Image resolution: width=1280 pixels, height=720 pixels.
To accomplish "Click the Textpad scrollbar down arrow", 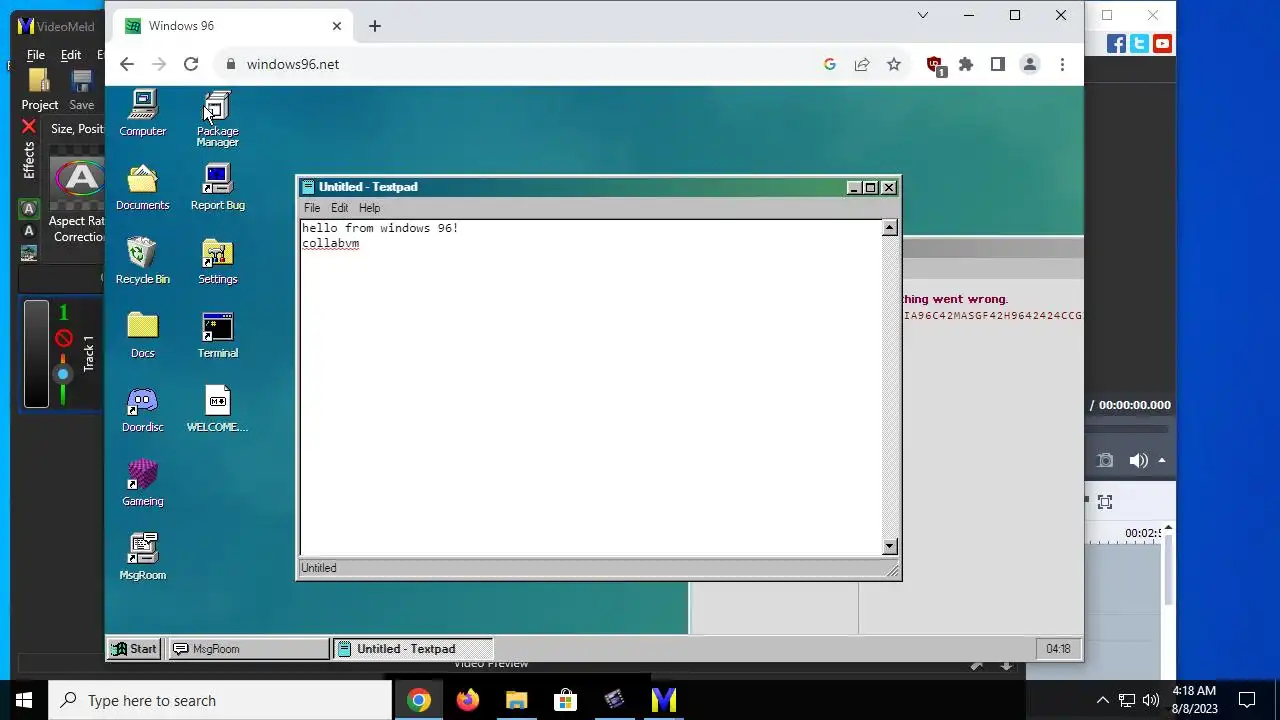I will click(x=890, y=547).
